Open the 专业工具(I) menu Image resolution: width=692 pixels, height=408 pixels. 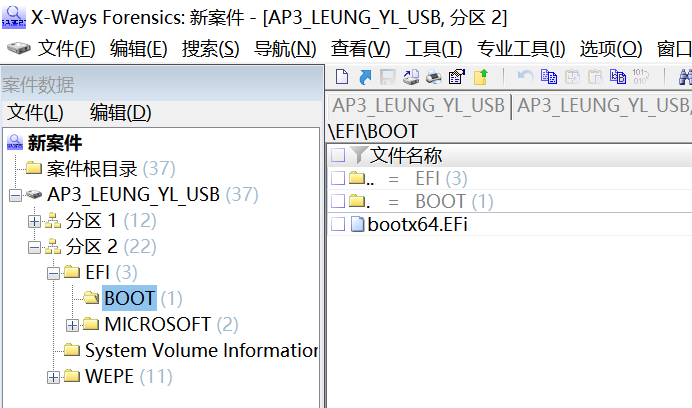click(x=521, y=48)
